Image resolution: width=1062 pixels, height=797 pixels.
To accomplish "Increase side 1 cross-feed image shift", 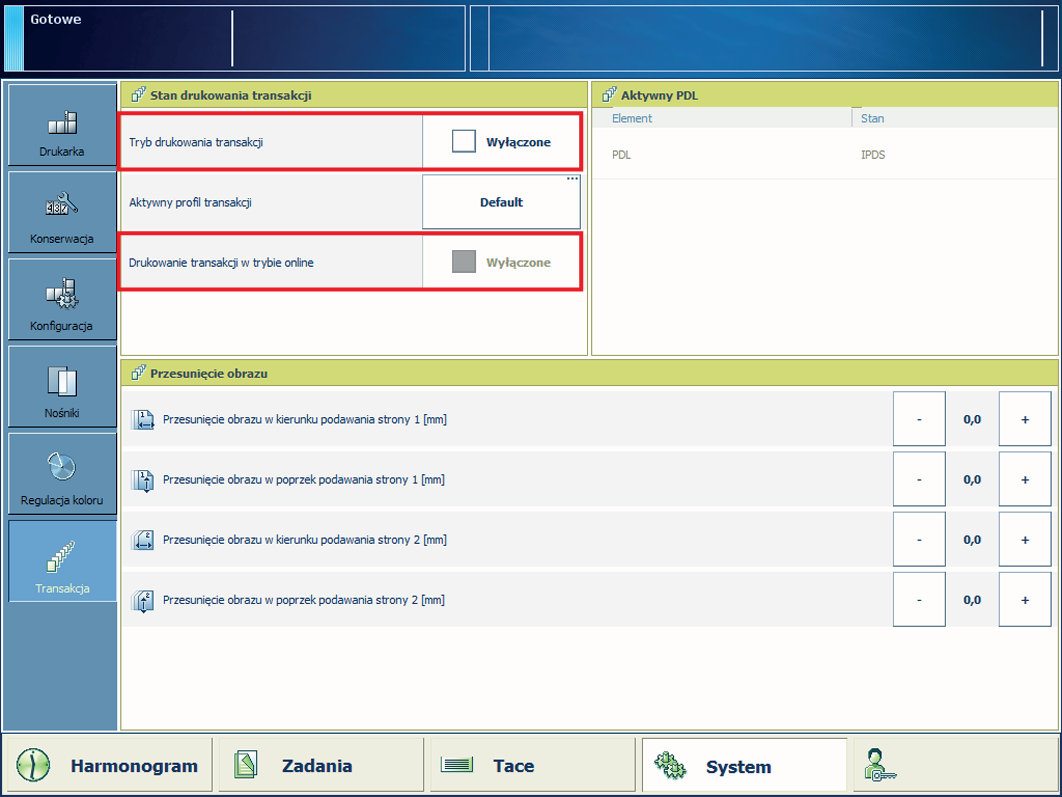I will click(1024, 479).
